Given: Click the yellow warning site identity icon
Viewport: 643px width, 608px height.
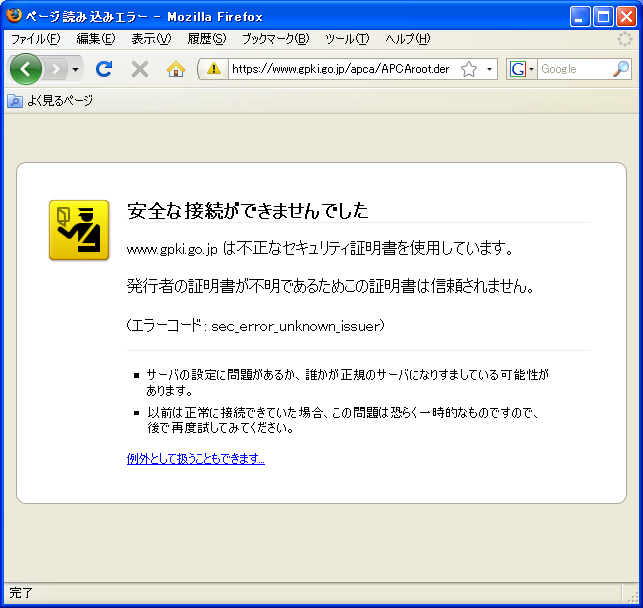Looking at the screenshot, I should [214, 69].
